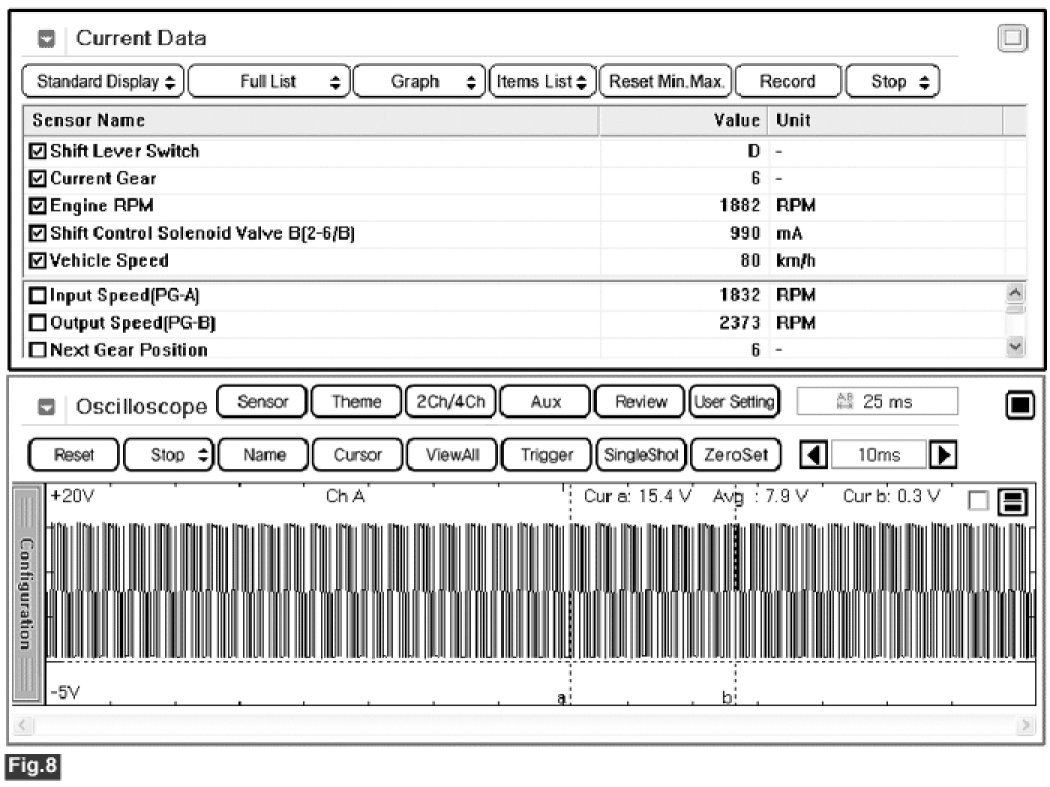Click the Record button
Viewport: 1050px width, 787px height.
pyautogui.click(x=787, y=82)
